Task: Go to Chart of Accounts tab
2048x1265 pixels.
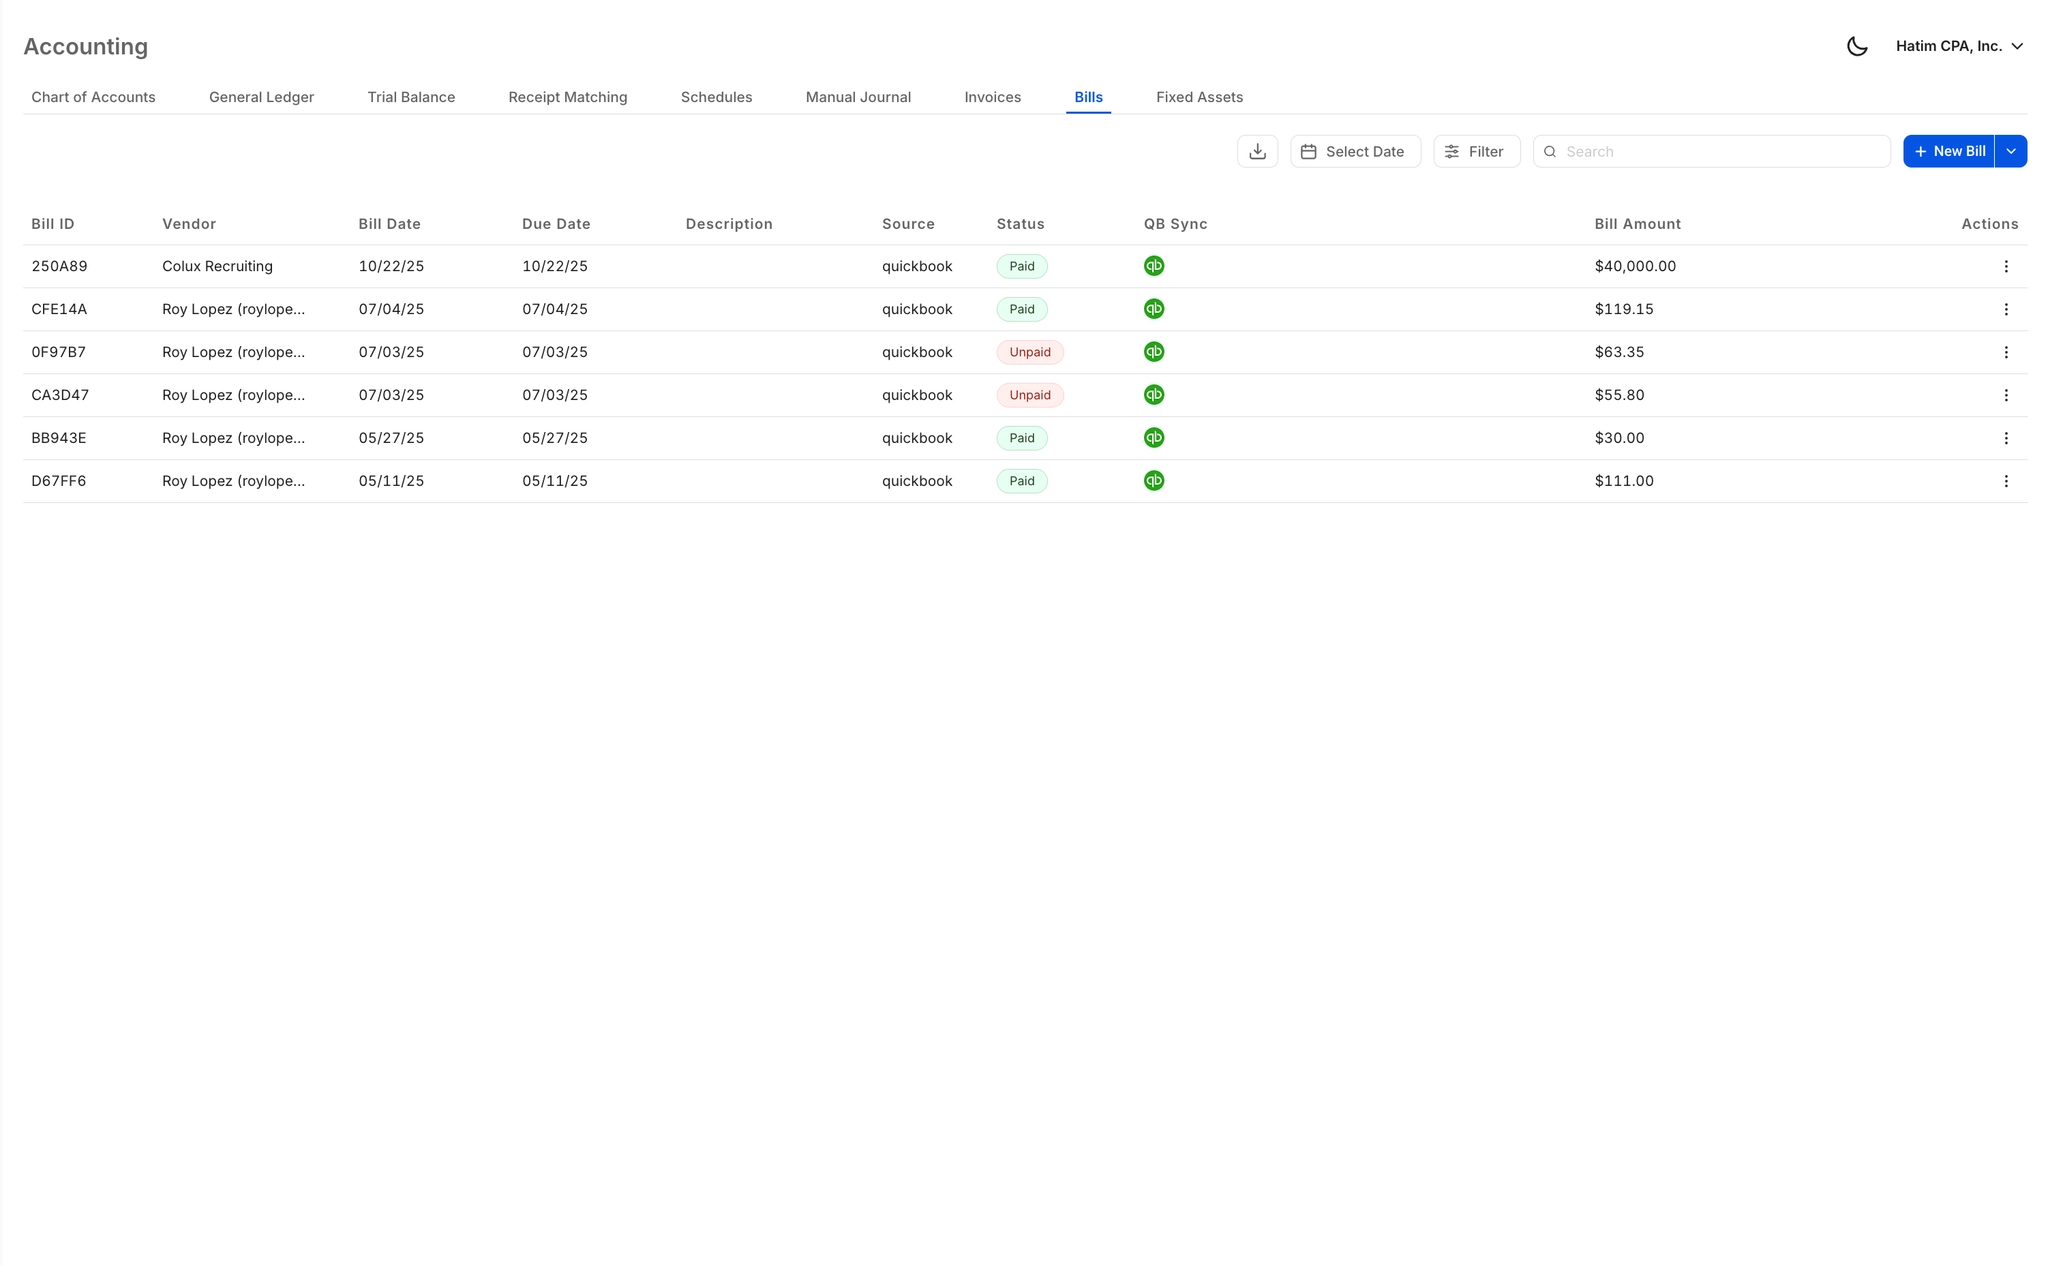Action: [93, 97]
